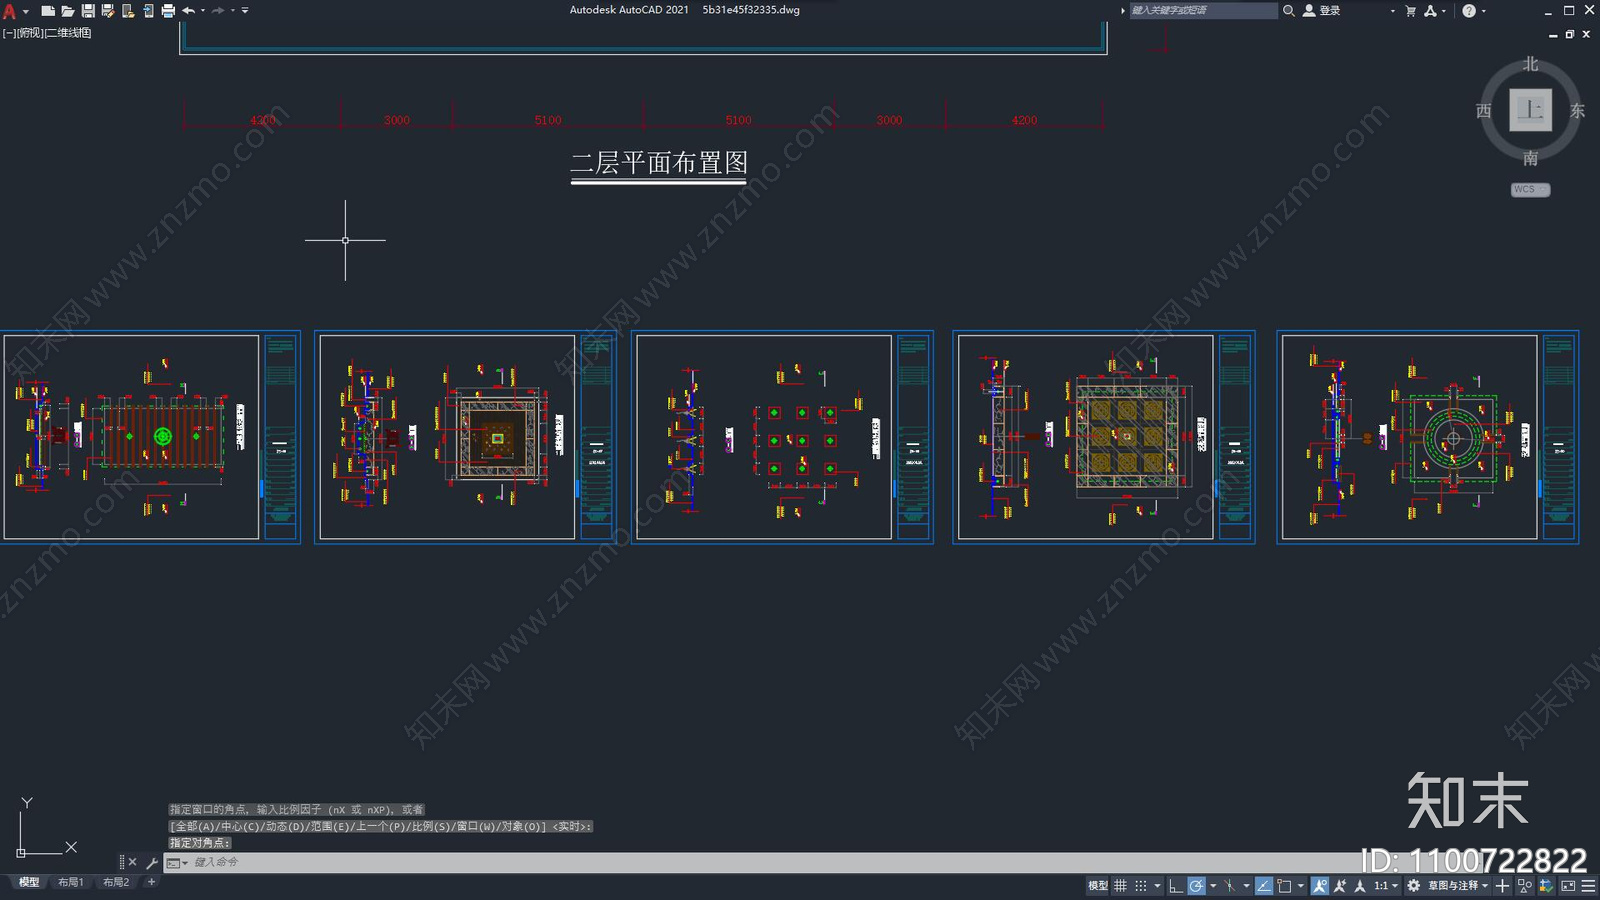This screenshot has width=1600, height=900.
Task: Click the keyword search input field
Action: (x=1203, y=10)
